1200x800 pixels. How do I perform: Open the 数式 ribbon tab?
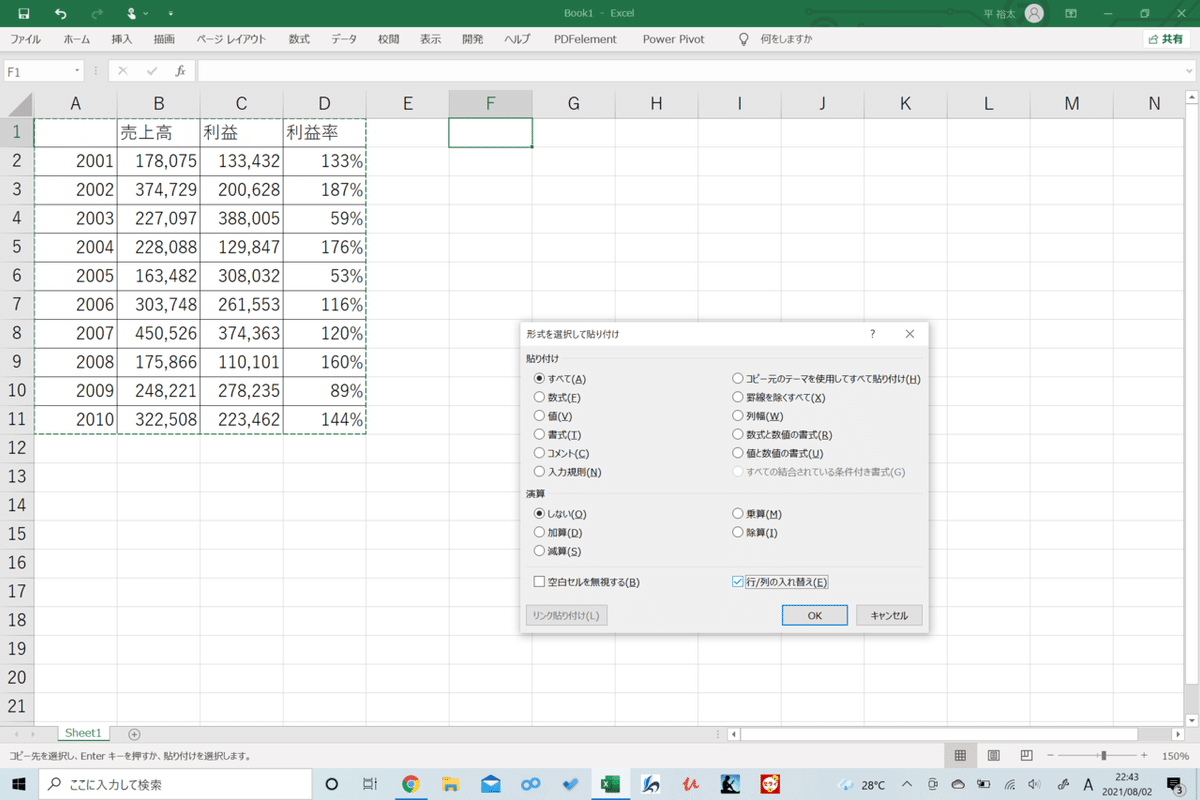pyautogui.click(x=299, y=39)
